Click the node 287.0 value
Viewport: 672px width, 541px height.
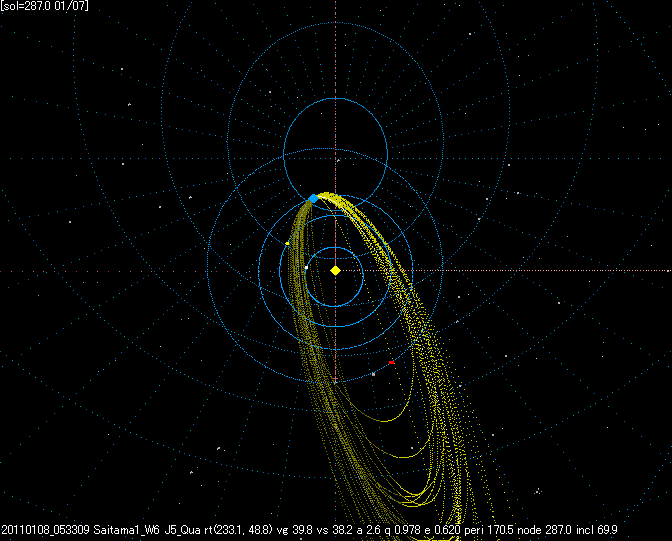point(544,530)
